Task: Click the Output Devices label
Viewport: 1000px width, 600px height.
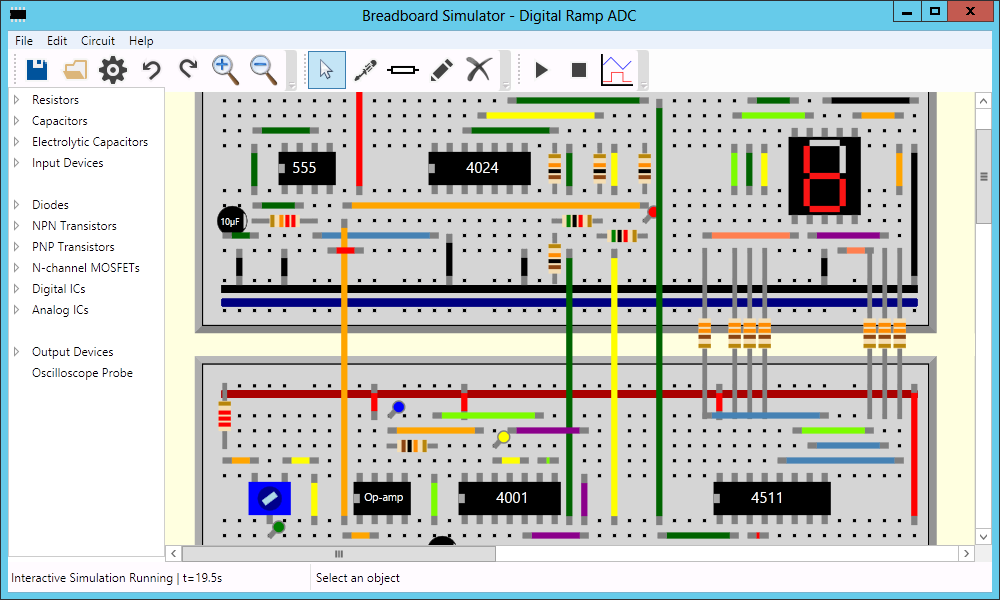Action: pos(72,352)
